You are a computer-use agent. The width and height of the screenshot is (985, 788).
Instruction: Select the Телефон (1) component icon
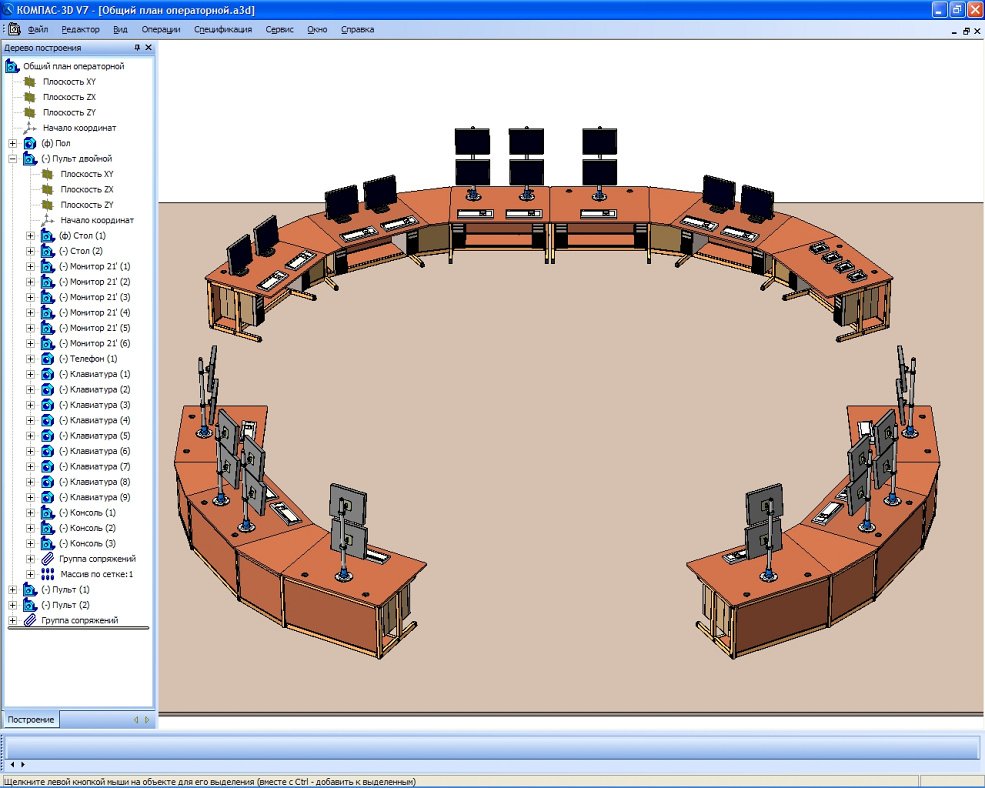[x=47, y=359]
